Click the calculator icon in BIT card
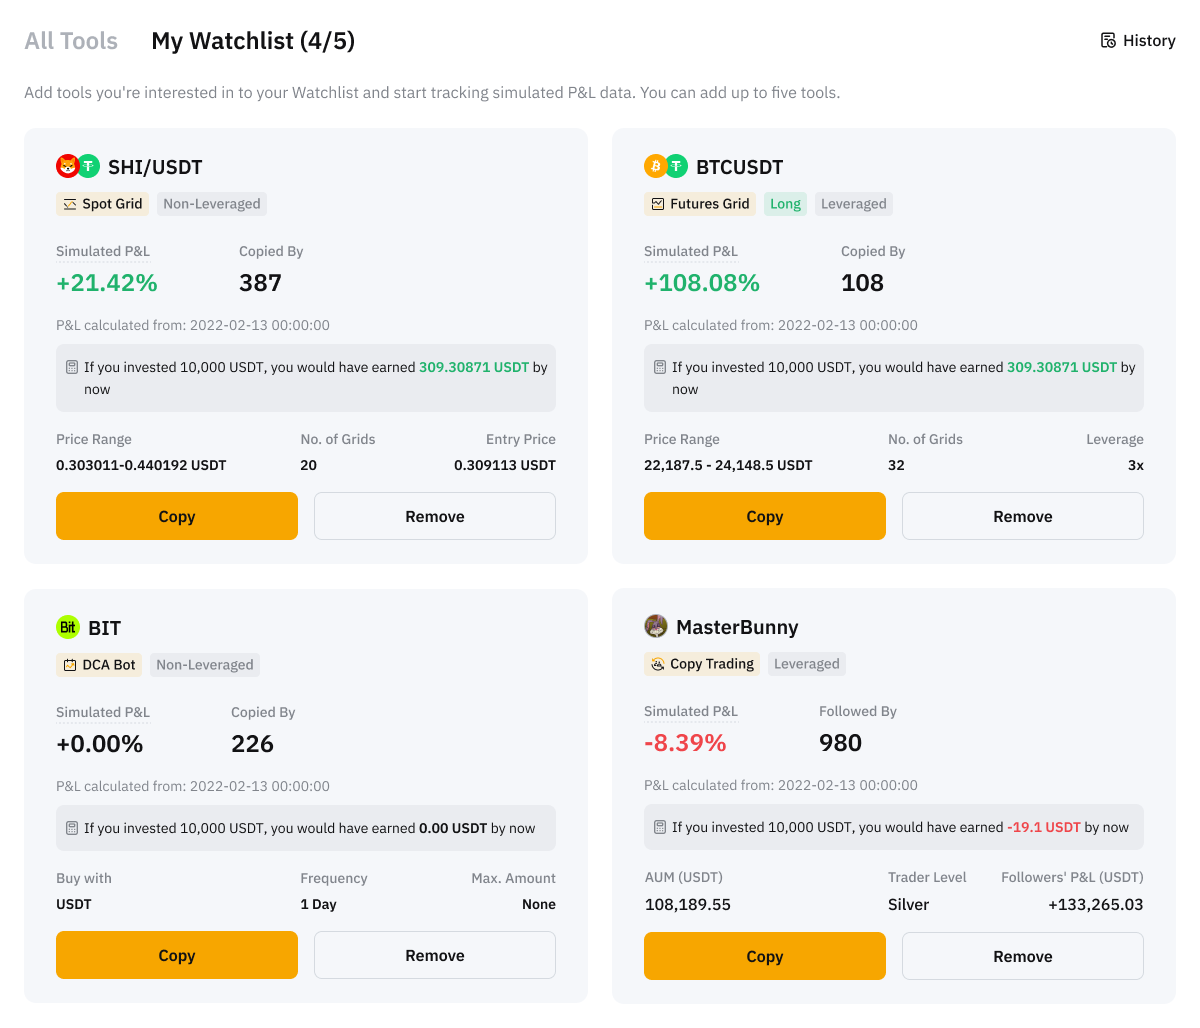 [72, 828]
